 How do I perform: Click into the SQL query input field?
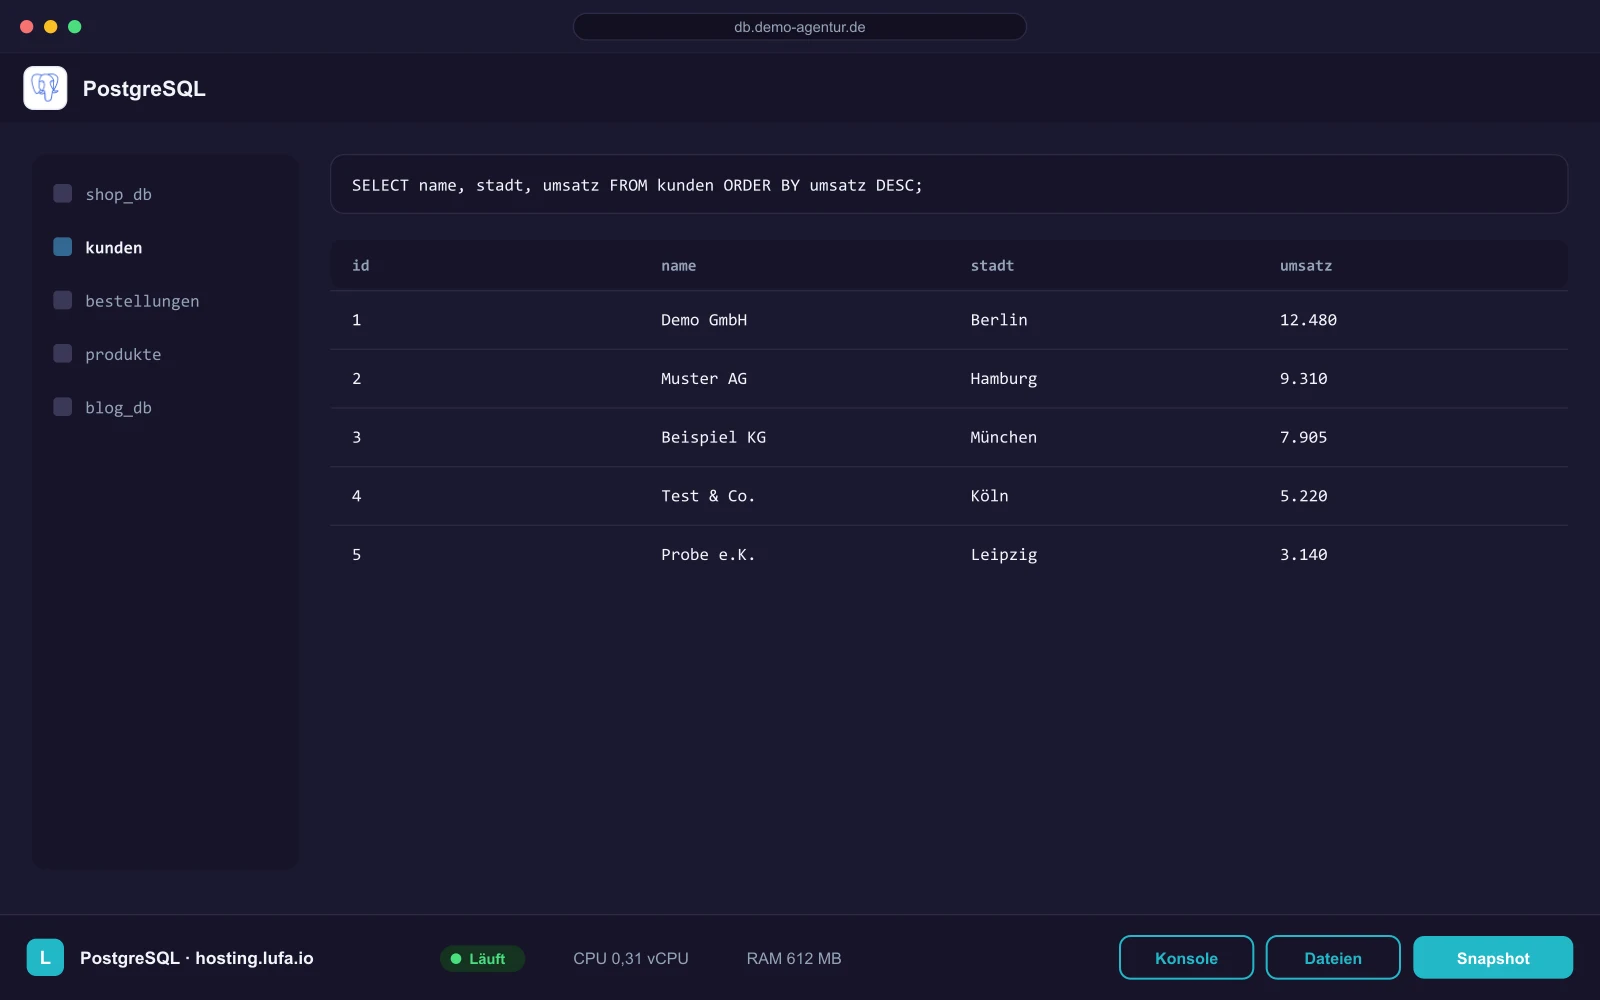click(949, 184)
